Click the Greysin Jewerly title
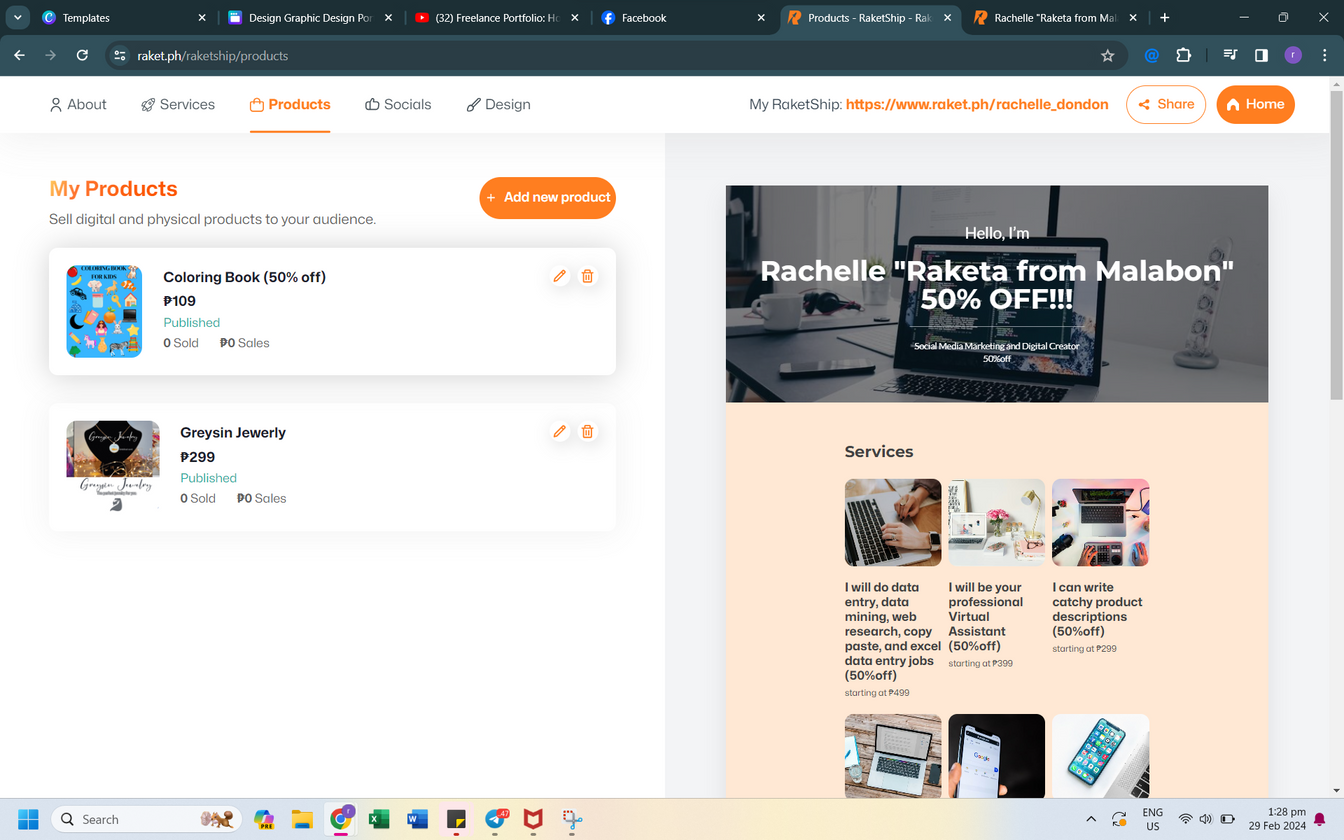 click(233, 432)
